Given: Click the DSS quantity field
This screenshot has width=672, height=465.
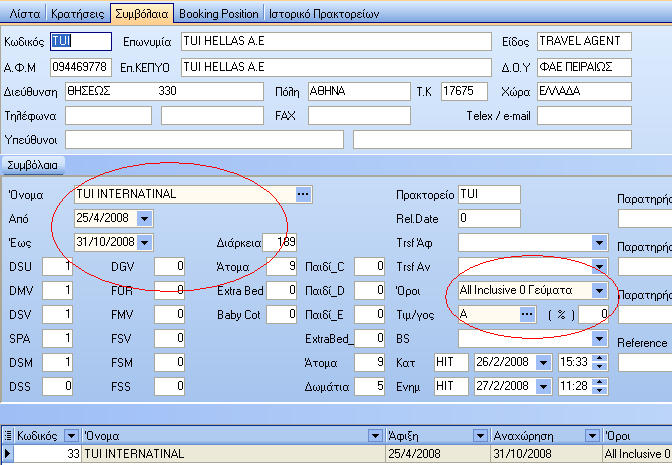Looking at the screenshot, I should pyautogui.click(x=57, y=387).
